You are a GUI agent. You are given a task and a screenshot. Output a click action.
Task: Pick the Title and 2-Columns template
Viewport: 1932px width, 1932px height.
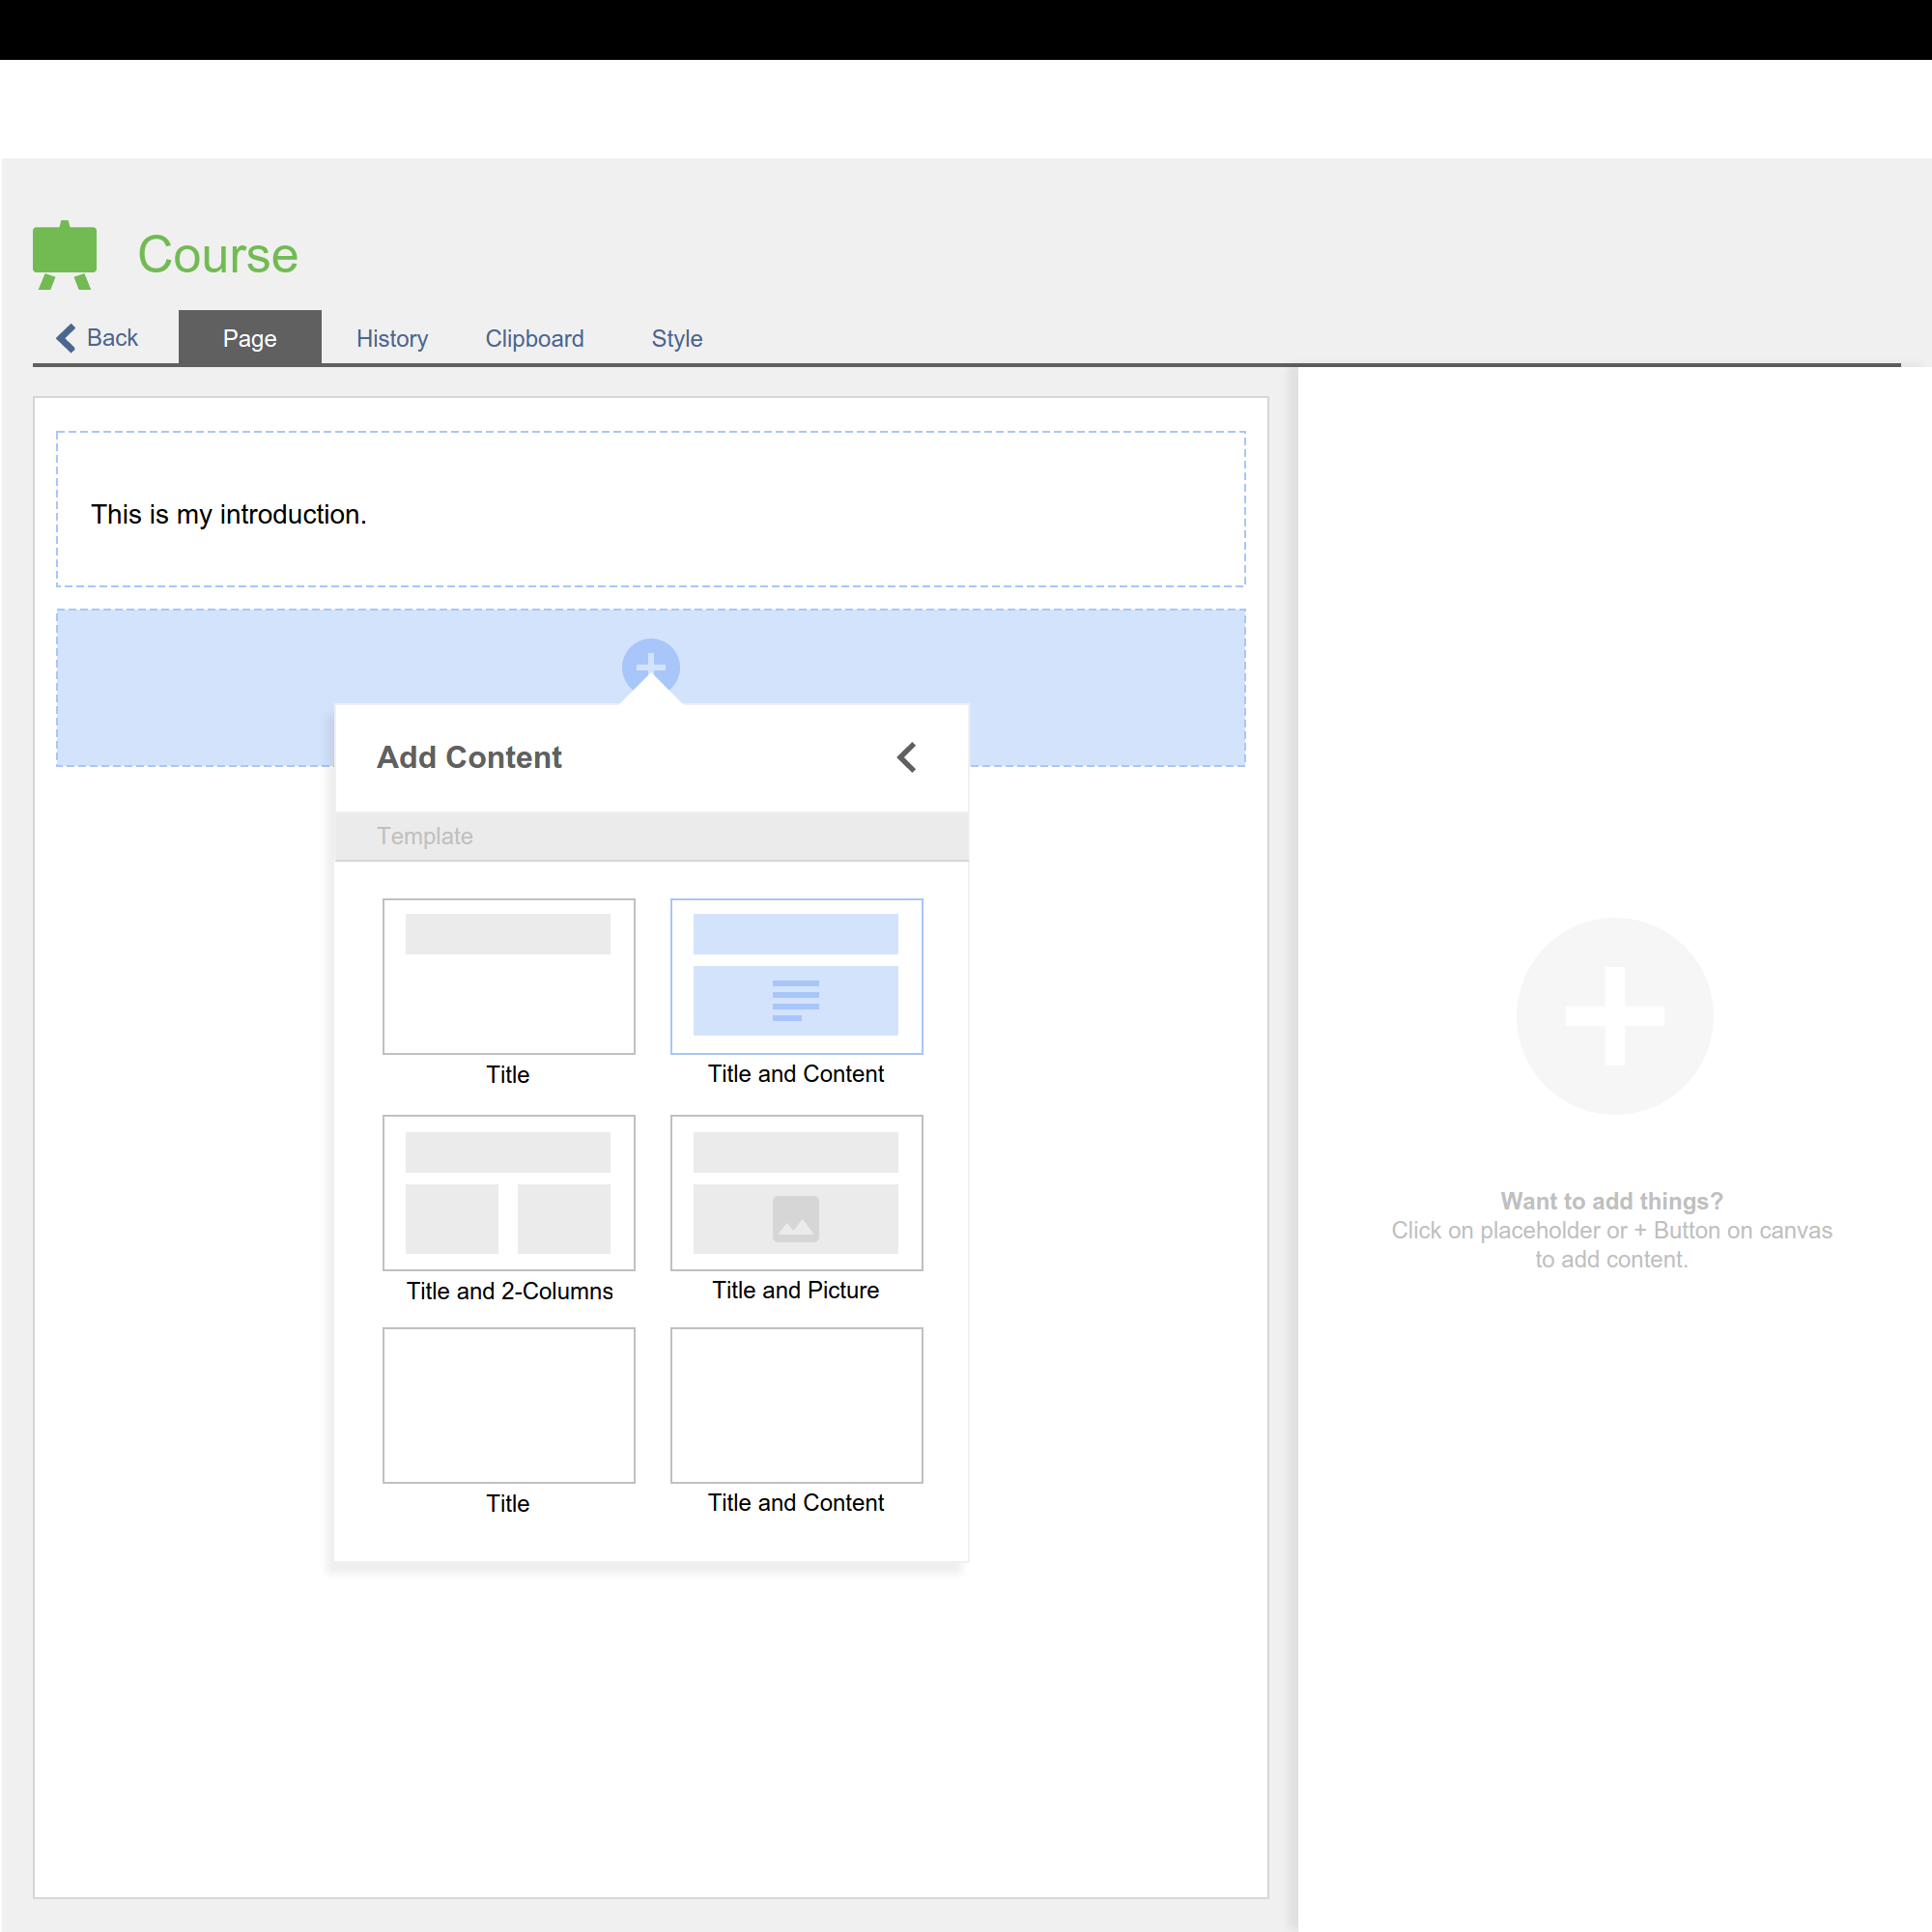coord(508,1192)
